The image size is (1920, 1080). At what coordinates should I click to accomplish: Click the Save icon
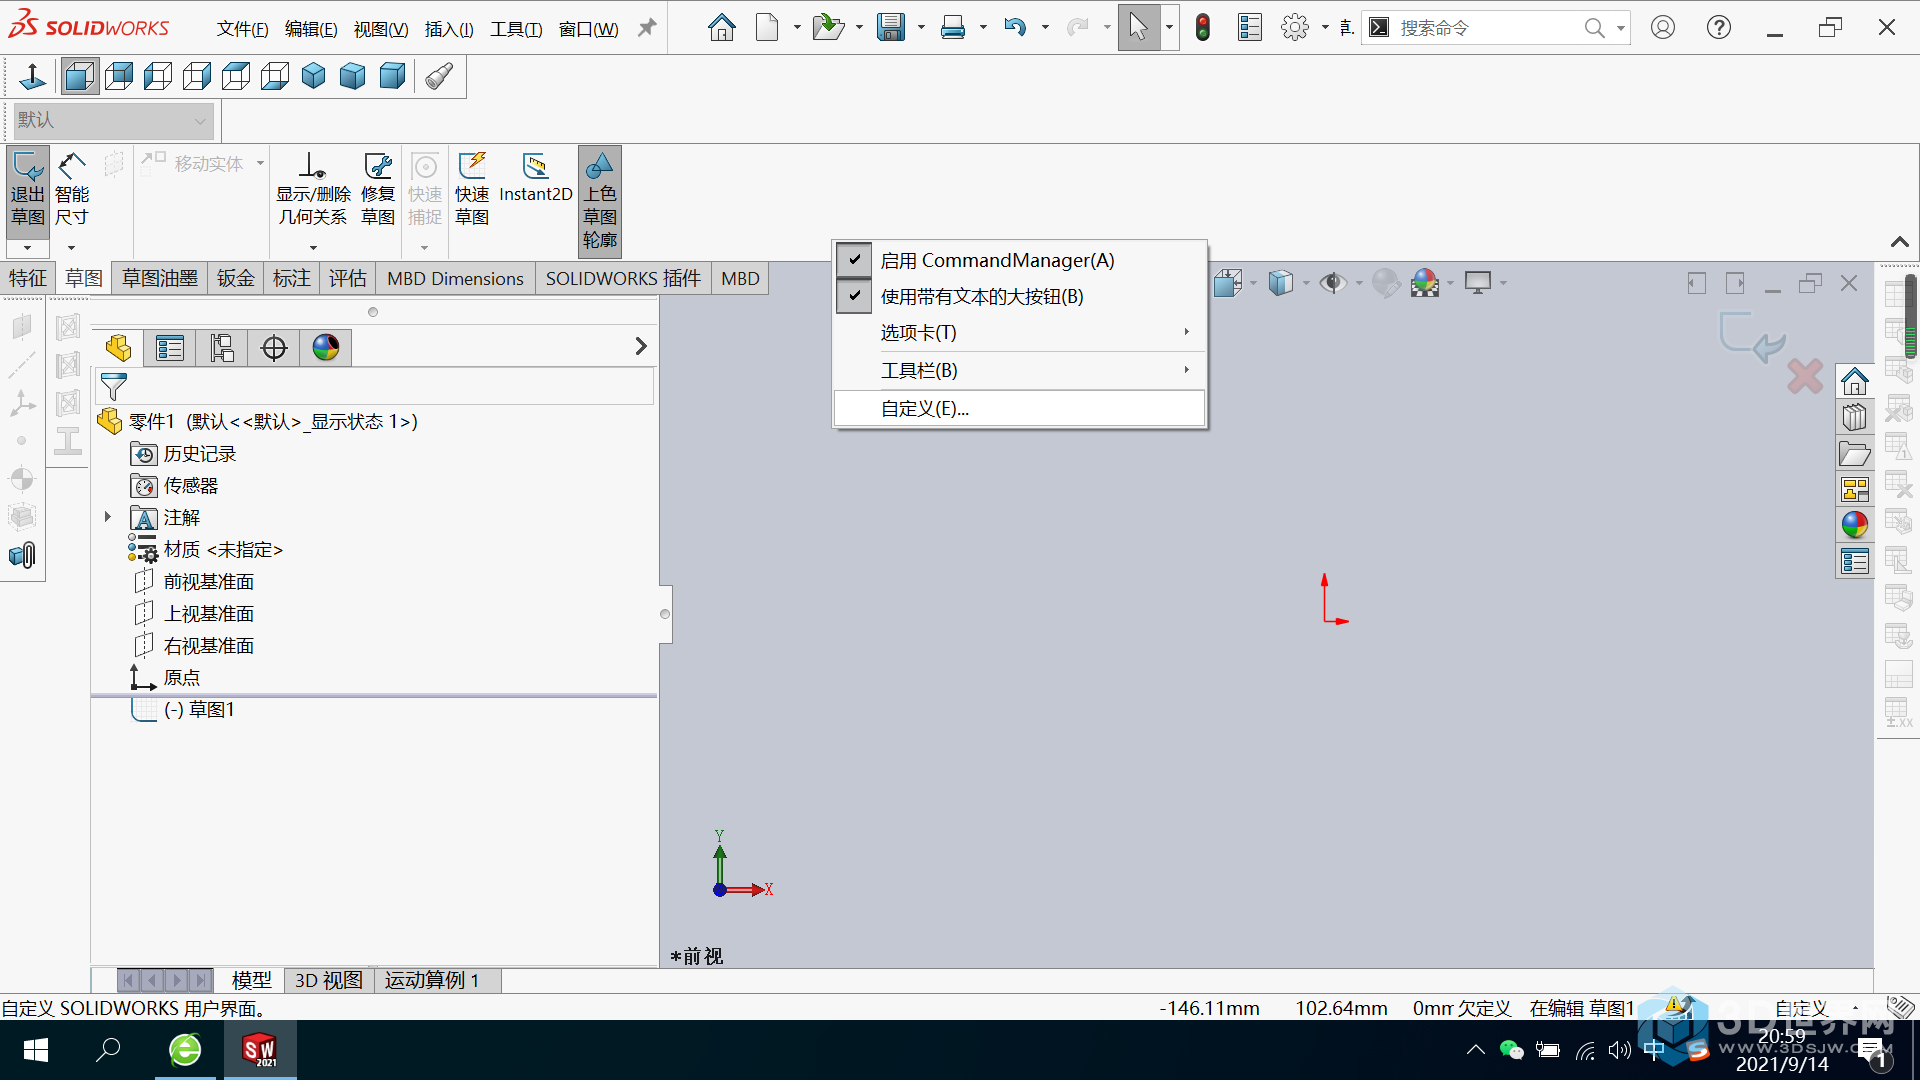[890, 27]
